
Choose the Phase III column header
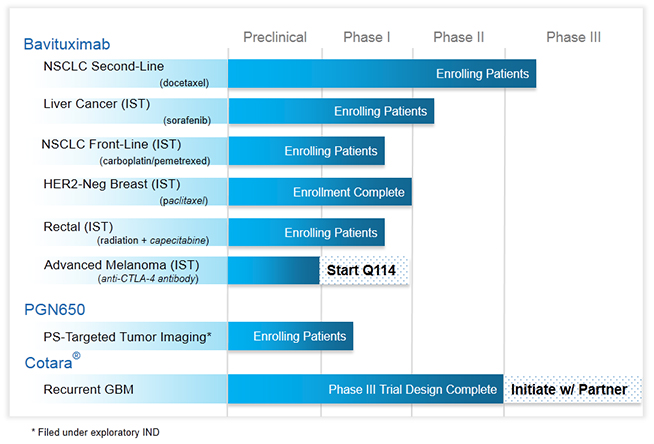coord(573,37)
